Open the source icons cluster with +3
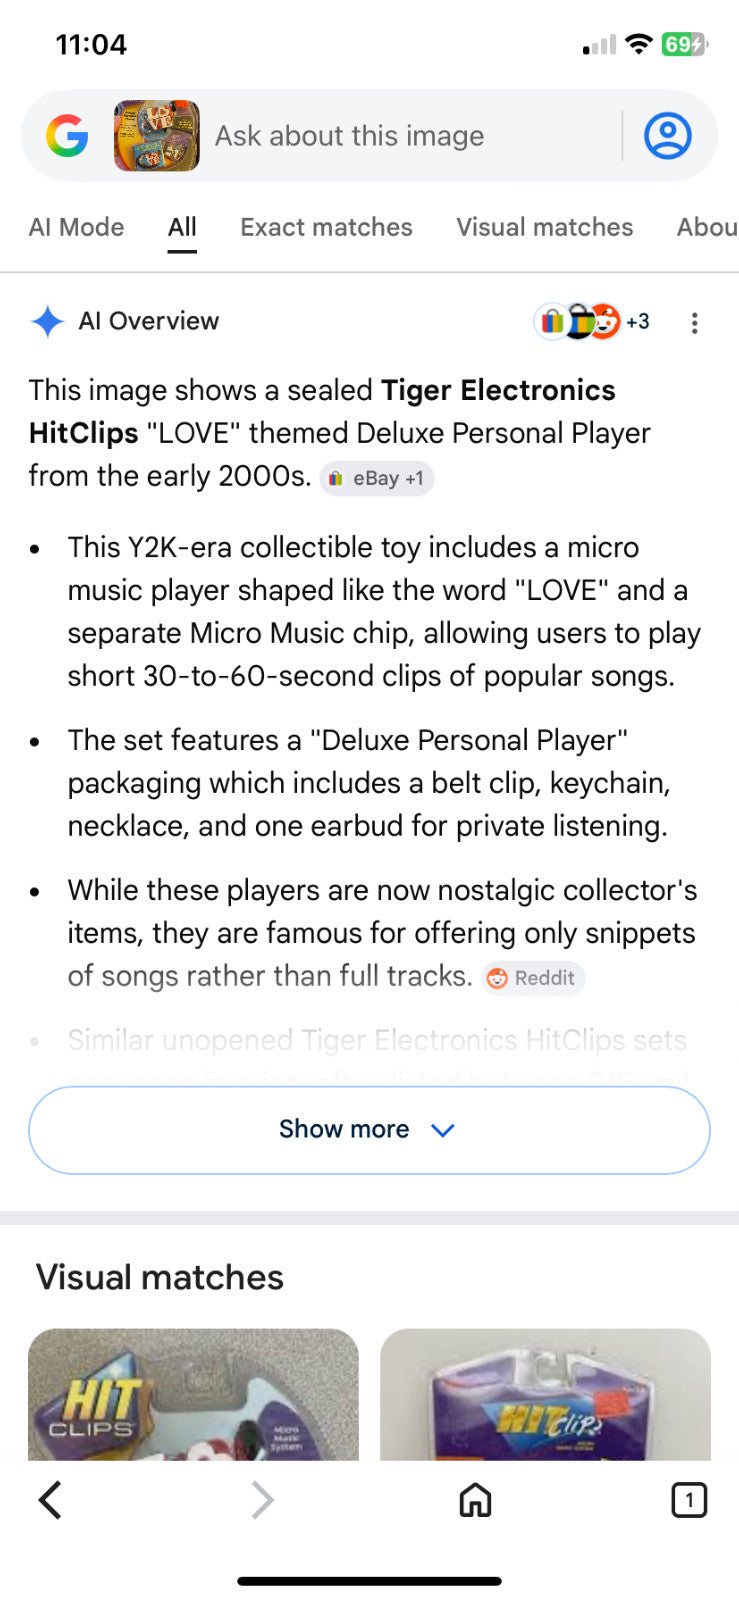 click(x=592, y=321)
